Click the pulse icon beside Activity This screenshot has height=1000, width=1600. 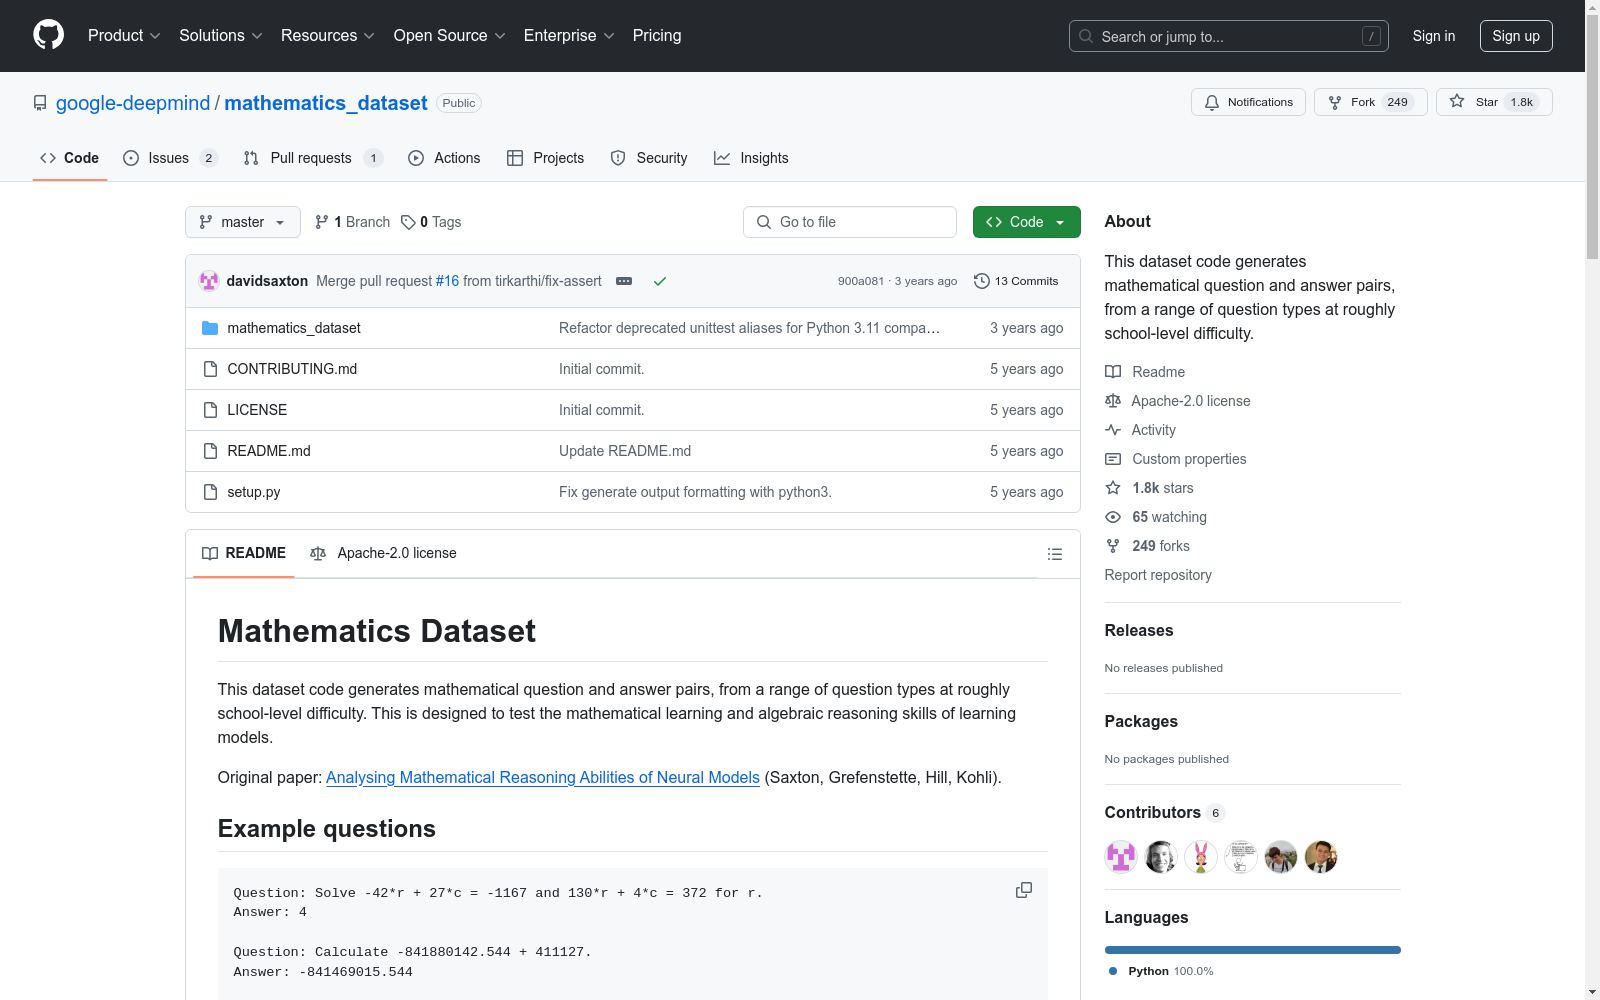[1113, 430]
